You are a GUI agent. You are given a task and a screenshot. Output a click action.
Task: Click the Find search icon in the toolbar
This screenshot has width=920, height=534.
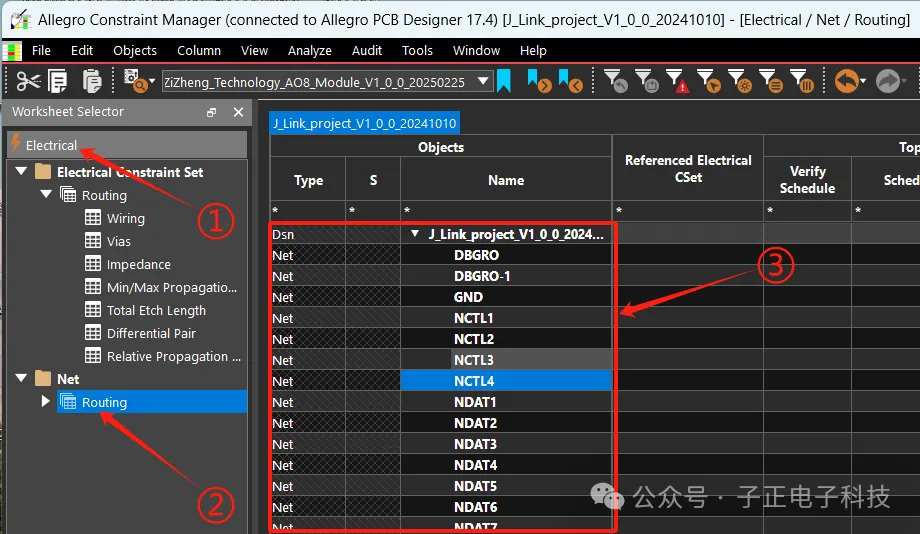[x=136, y=81]
